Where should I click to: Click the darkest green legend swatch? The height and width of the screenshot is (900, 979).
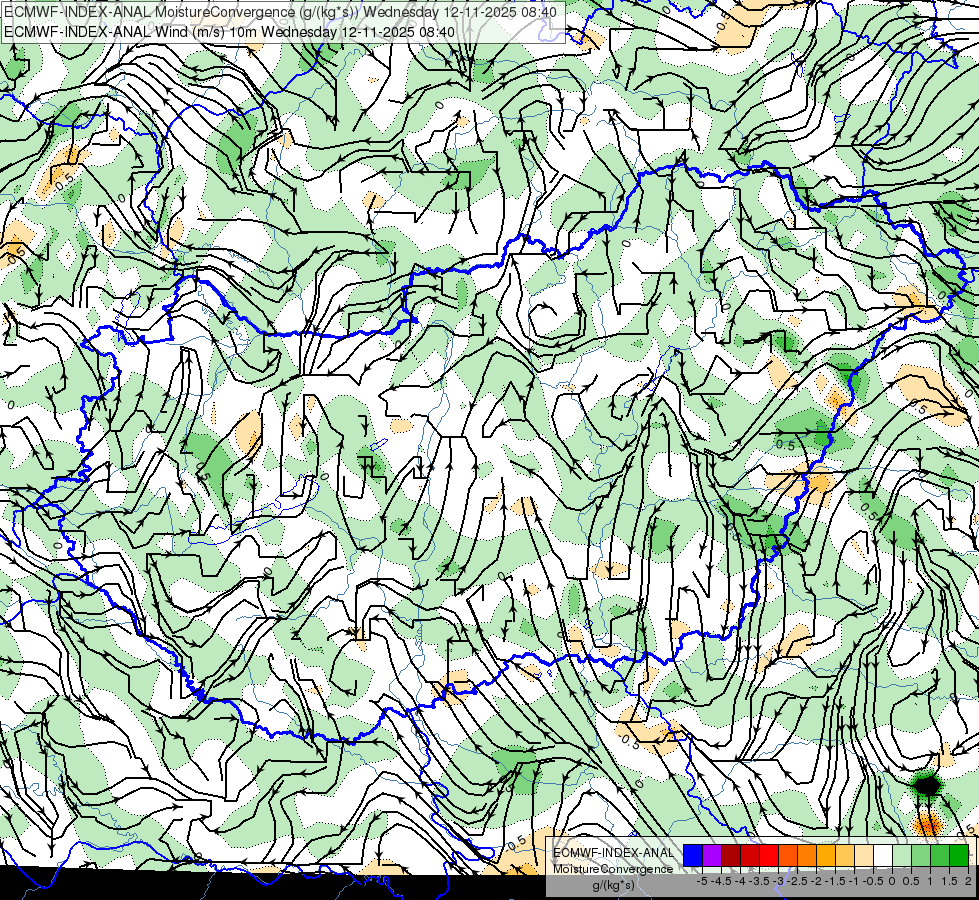pos(959,855)
